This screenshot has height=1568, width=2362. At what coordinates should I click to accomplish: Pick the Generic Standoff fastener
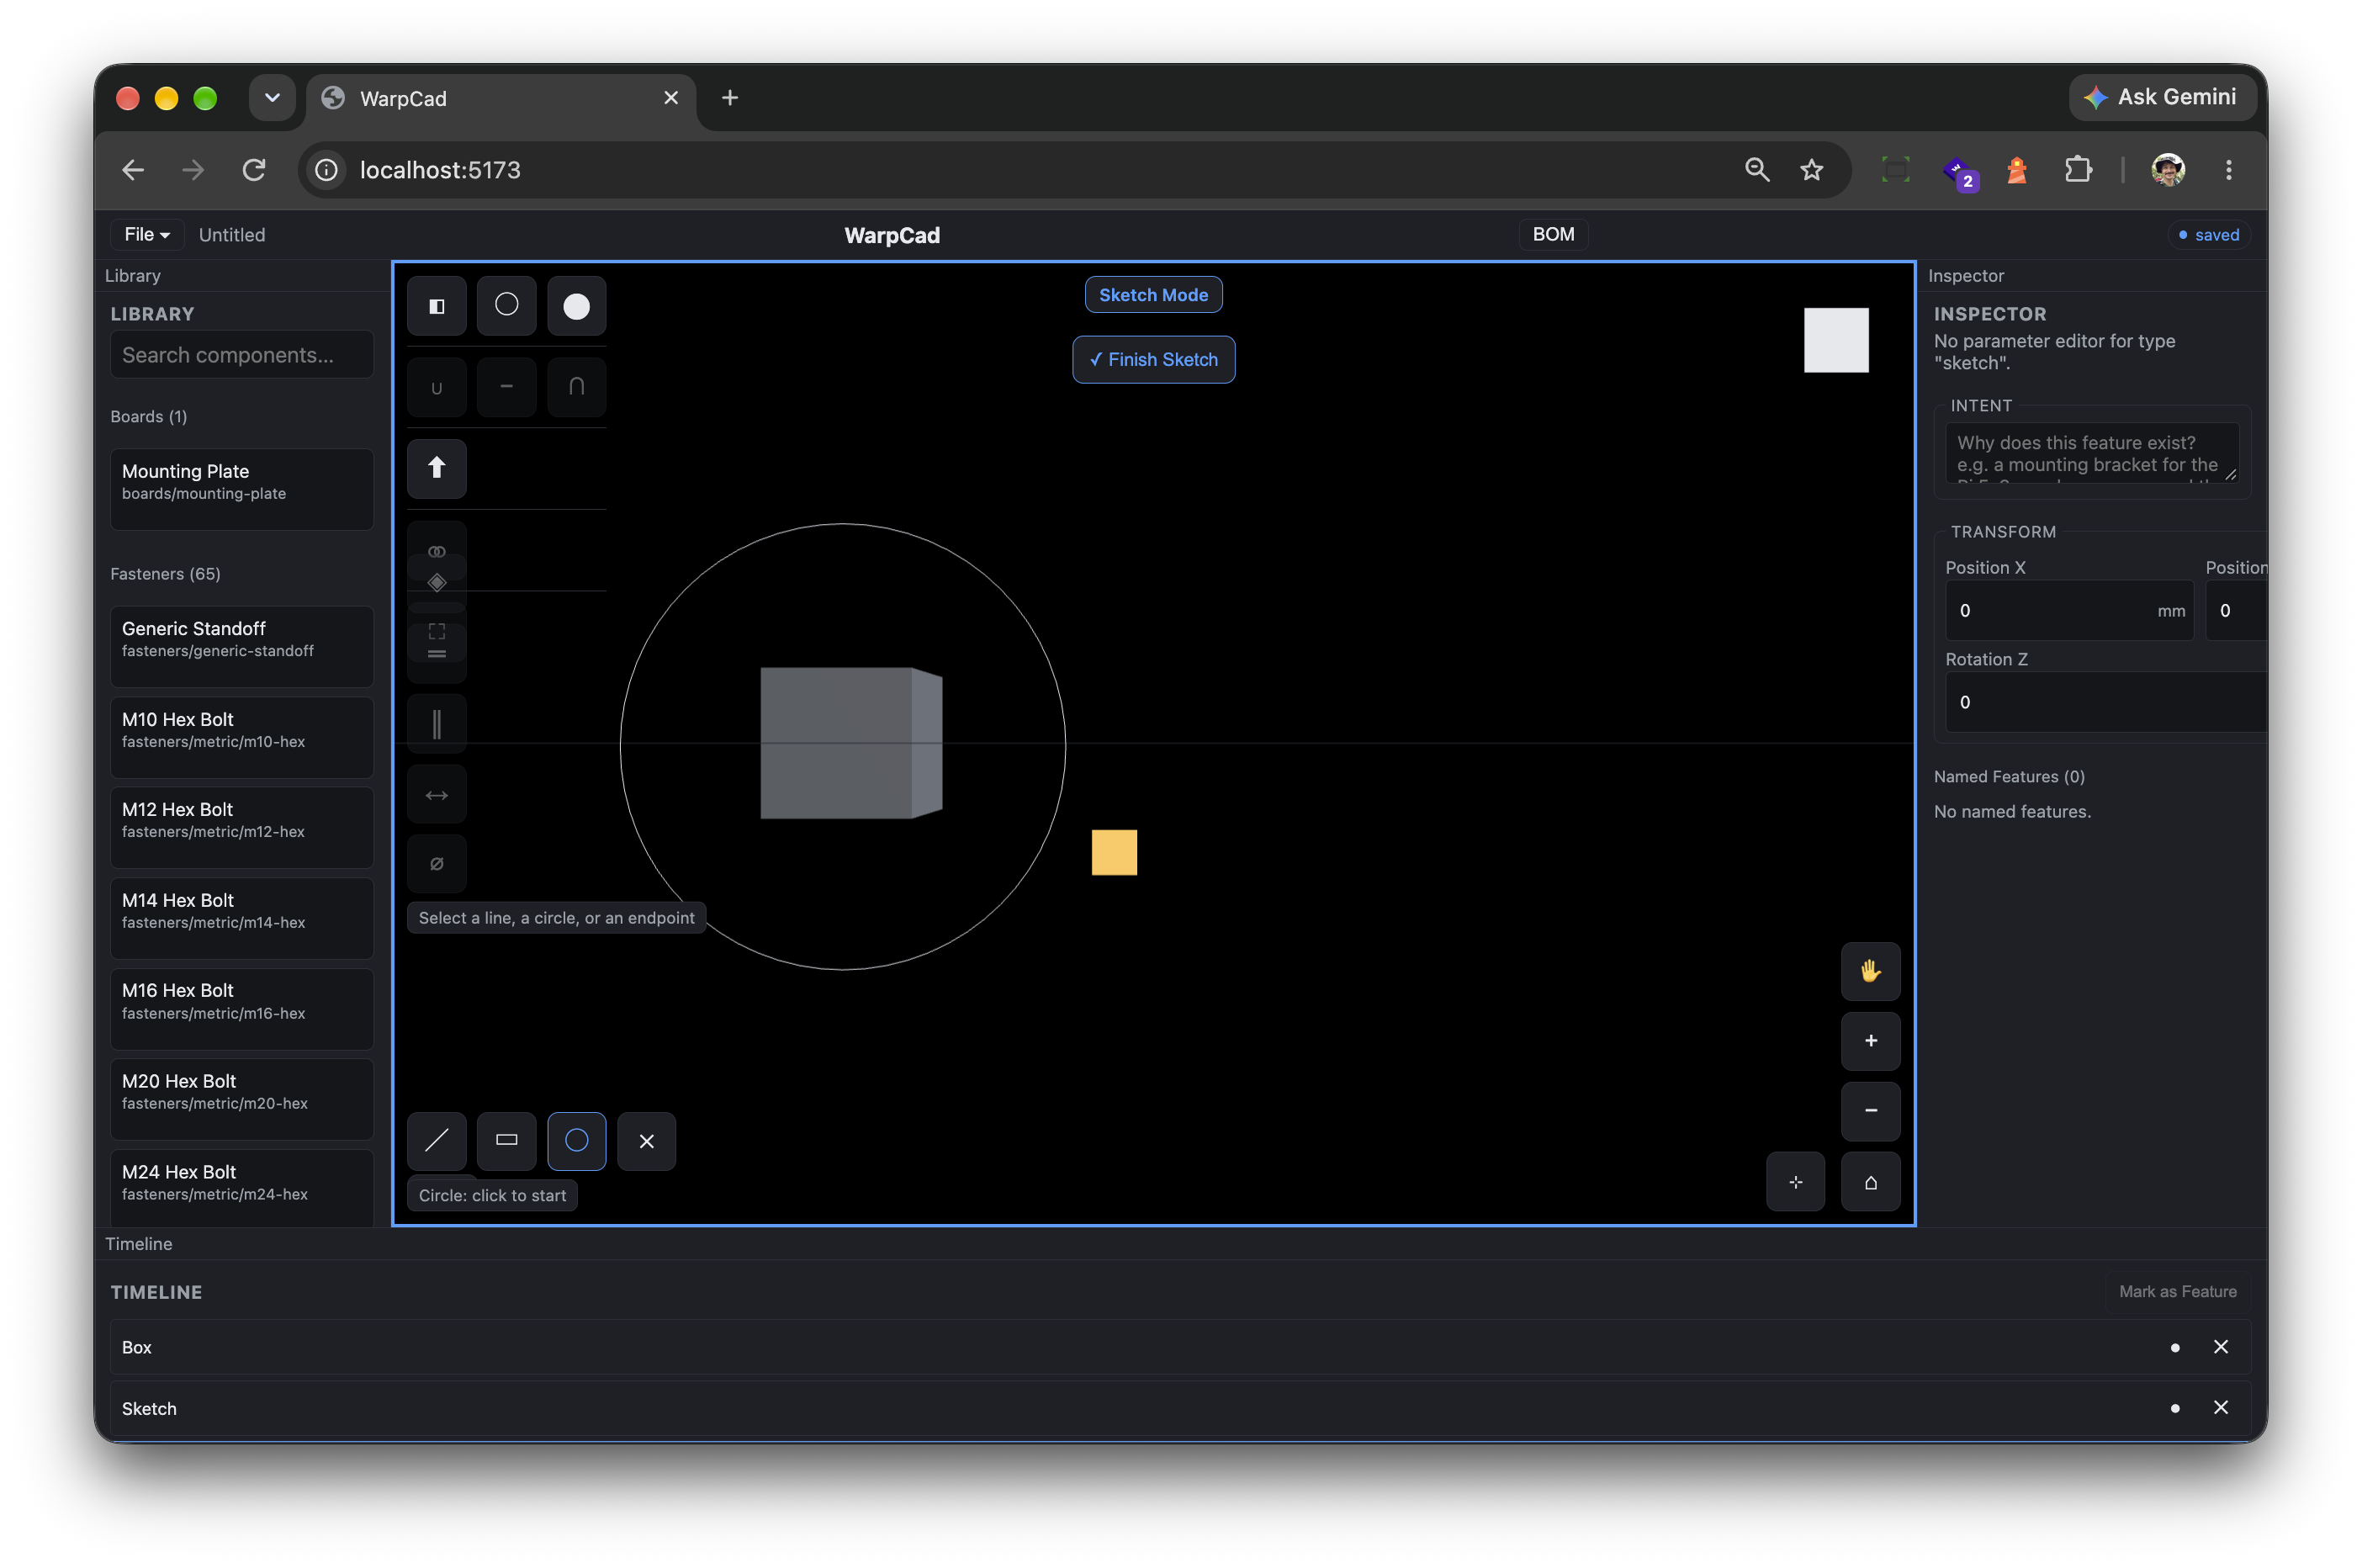point(241,646)
